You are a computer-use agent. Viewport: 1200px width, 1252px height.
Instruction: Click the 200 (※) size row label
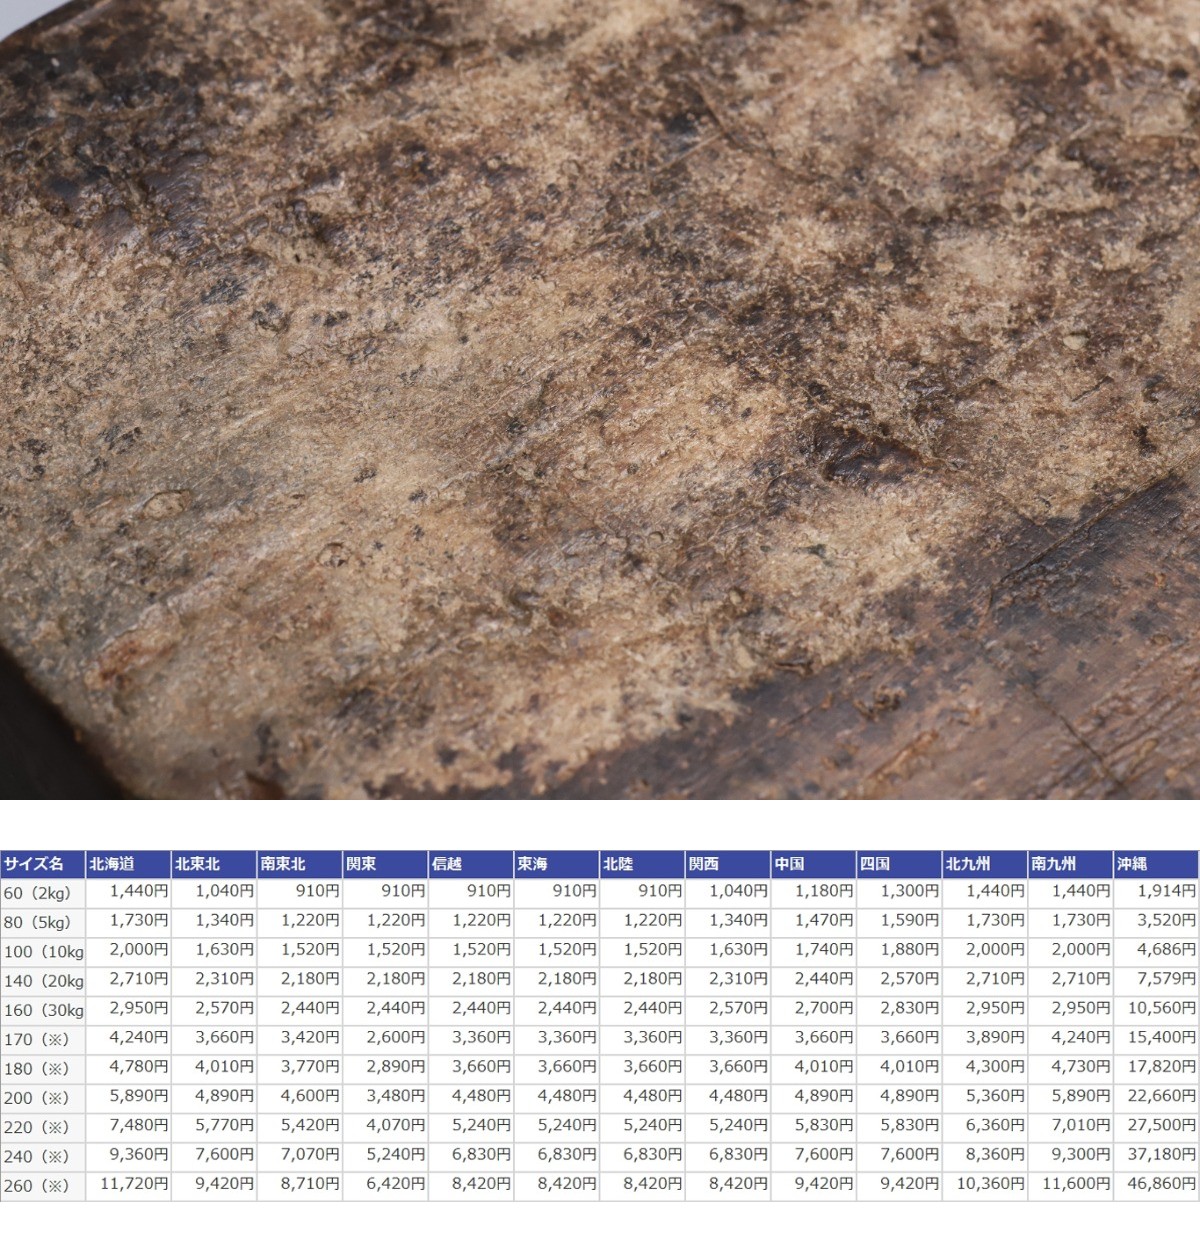(x=43, y=1098)
